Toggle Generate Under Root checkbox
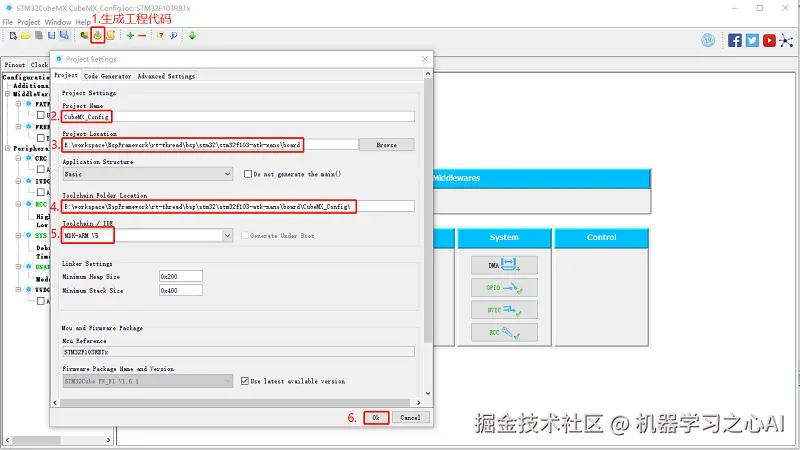Viewport: 800px width, 450px height. click(x=245, y=235)
